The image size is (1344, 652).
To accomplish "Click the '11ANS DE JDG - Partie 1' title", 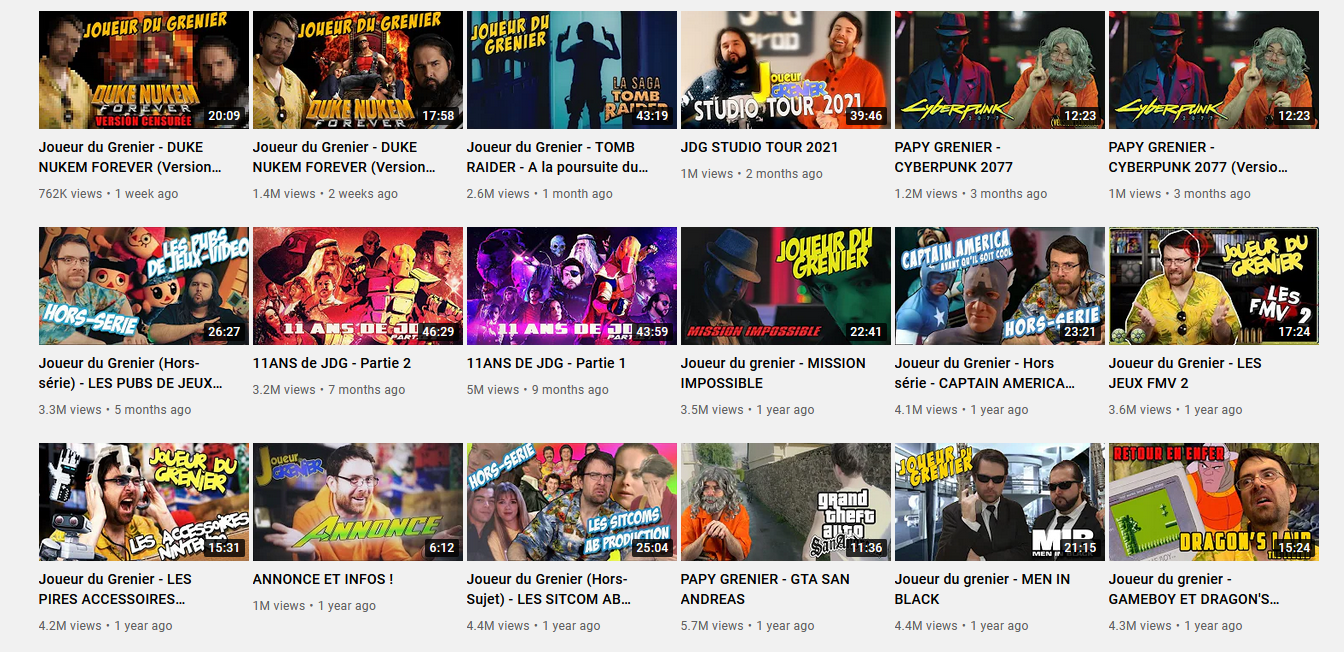I will 547,363.
